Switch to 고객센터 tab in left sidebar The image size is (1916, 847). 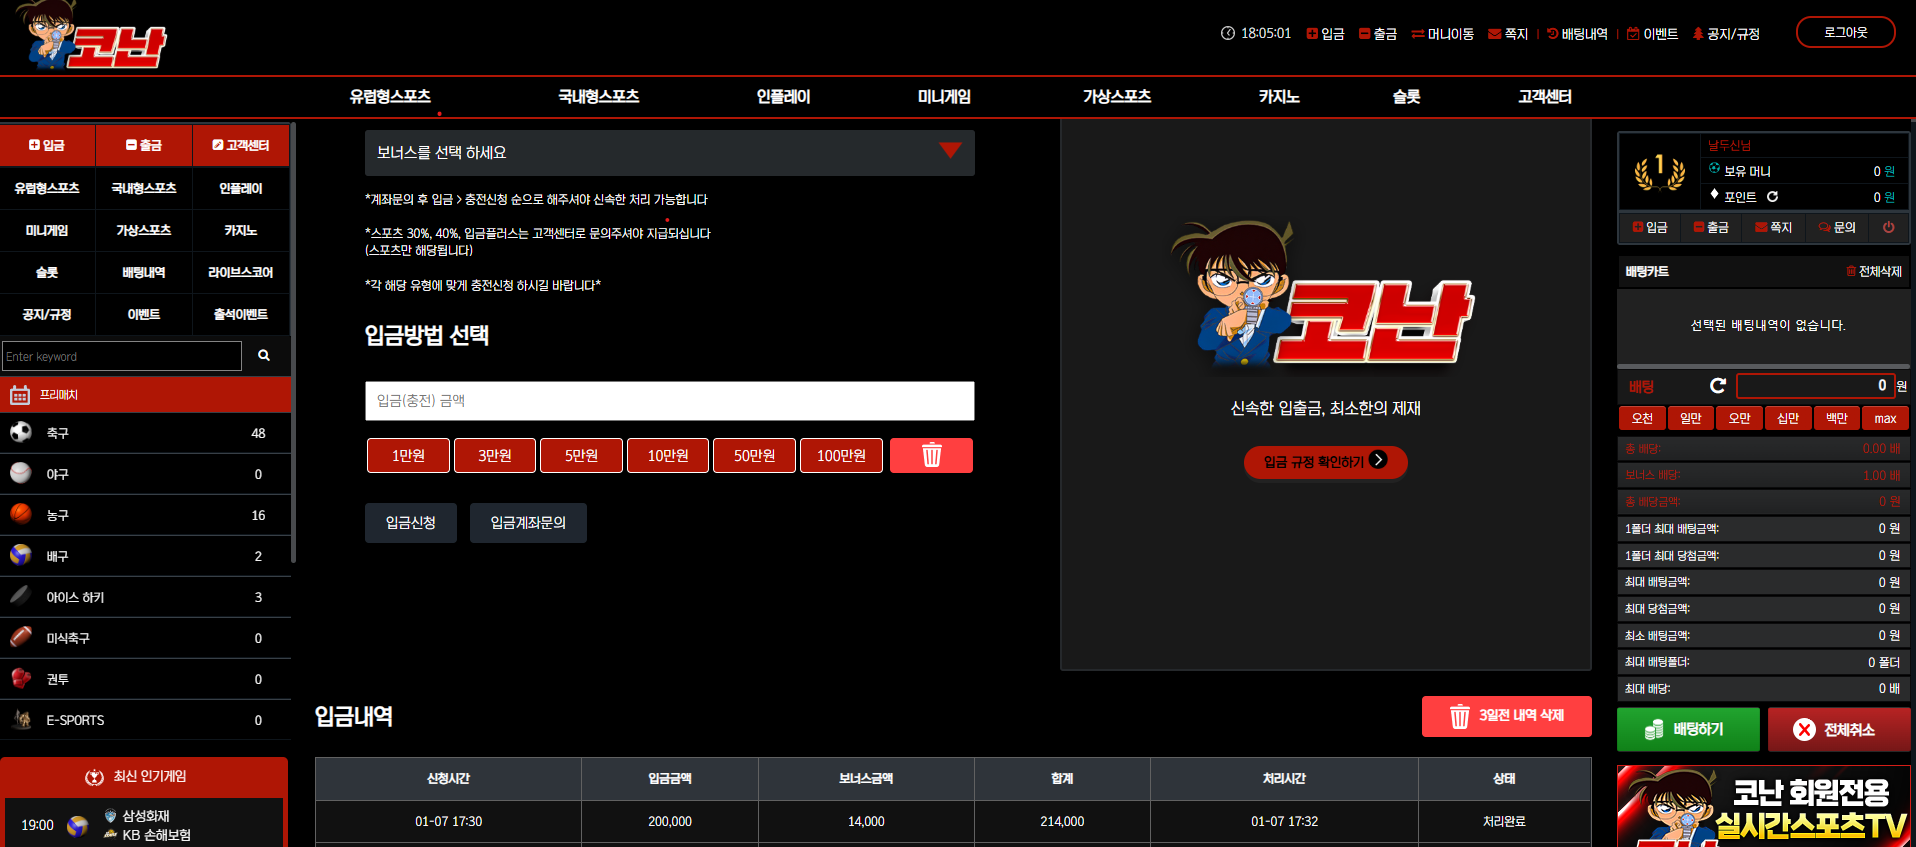pos(241,146)
